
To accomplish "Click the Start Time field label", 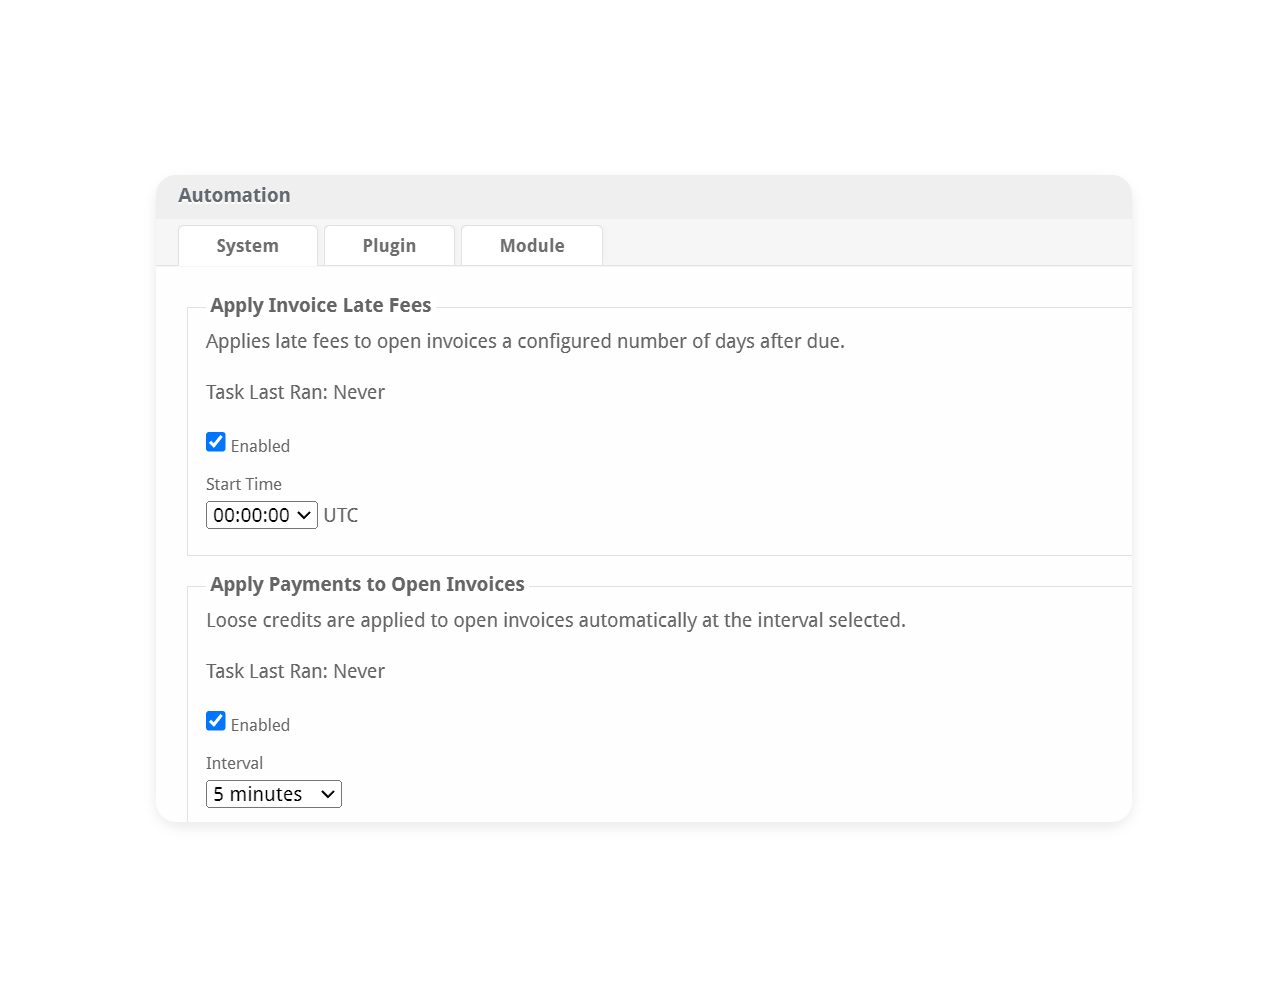I will pyautogui.click(x=244, y=484).
